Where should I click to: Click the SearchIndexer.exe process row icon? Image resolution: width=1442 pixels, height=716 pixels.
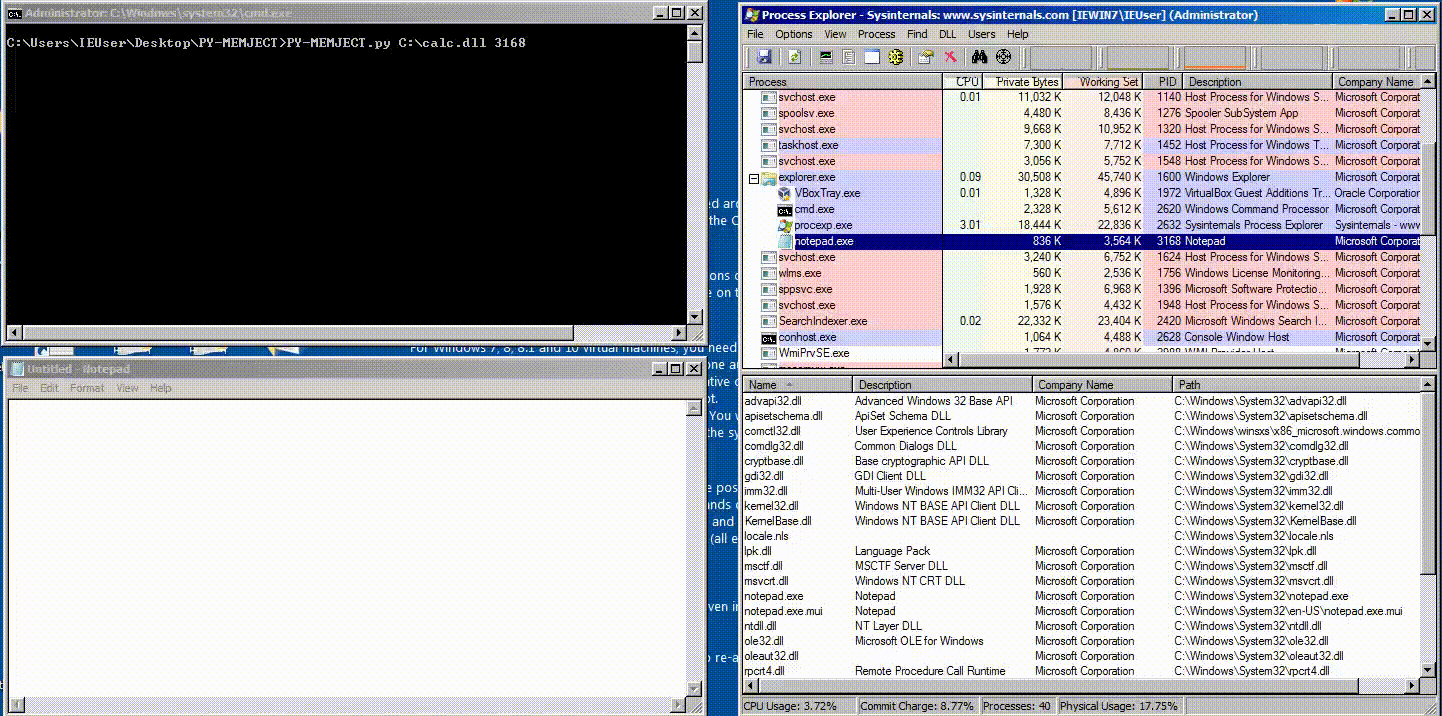[x=769, y=321]
